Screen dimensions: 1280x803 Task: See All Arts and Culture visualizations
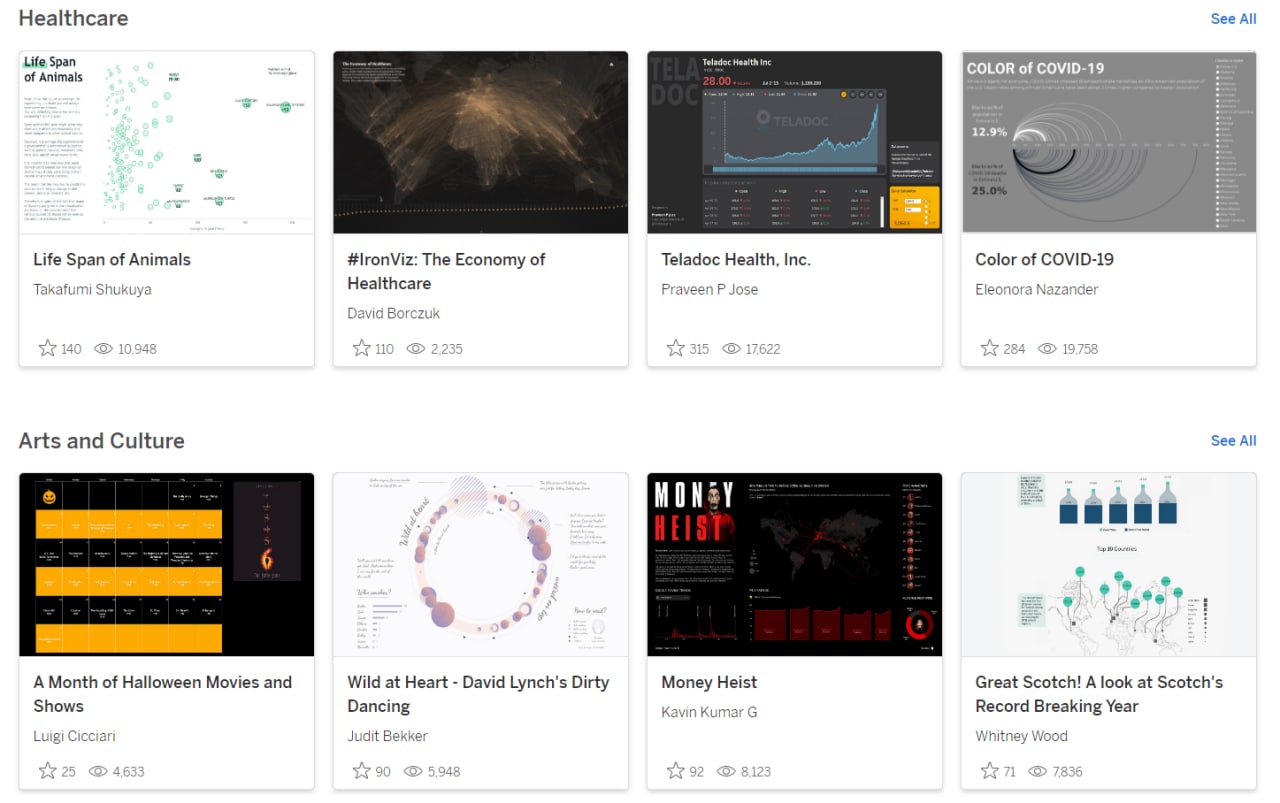1233,440
